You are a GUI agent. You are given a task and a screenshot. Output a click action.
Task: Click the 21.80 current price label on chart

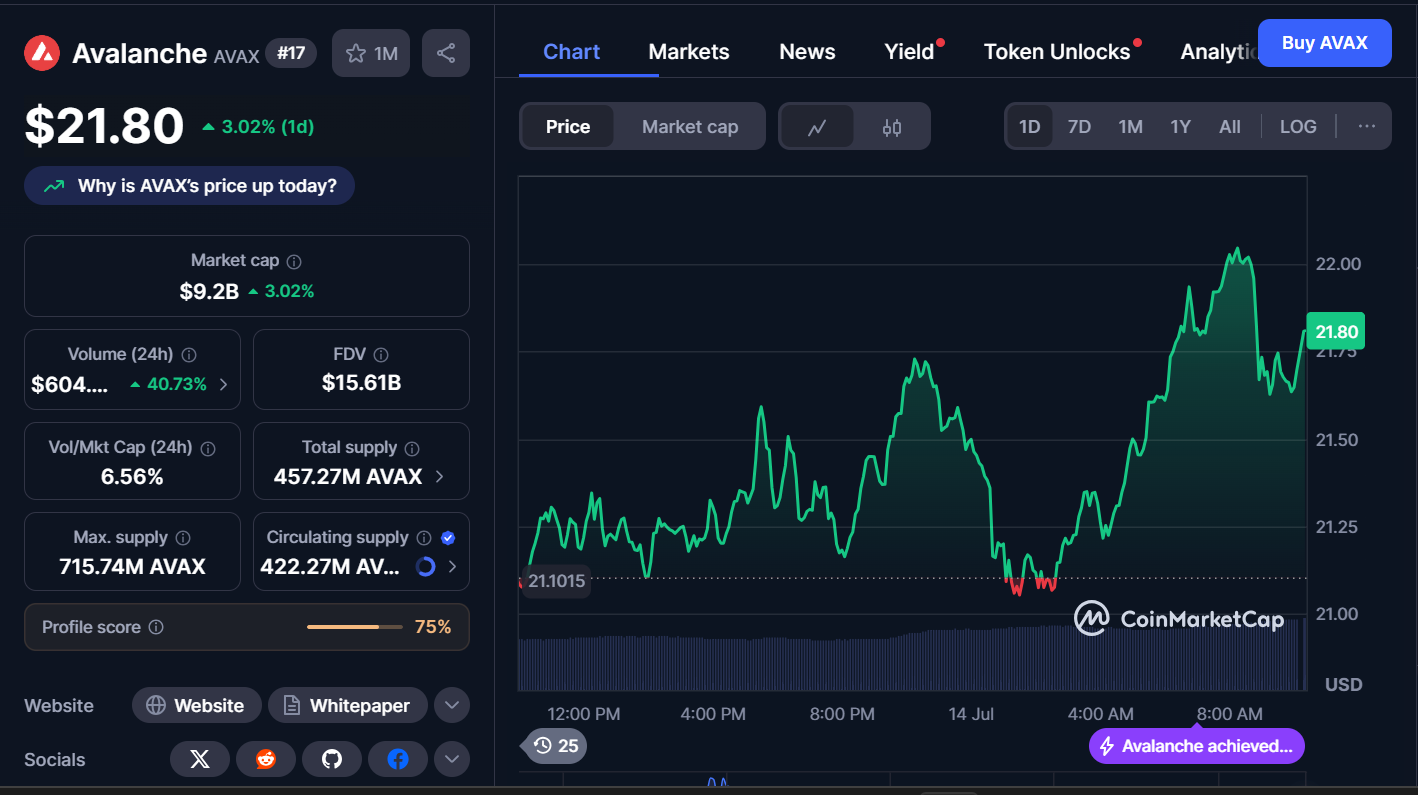(x=1336, y=332)
